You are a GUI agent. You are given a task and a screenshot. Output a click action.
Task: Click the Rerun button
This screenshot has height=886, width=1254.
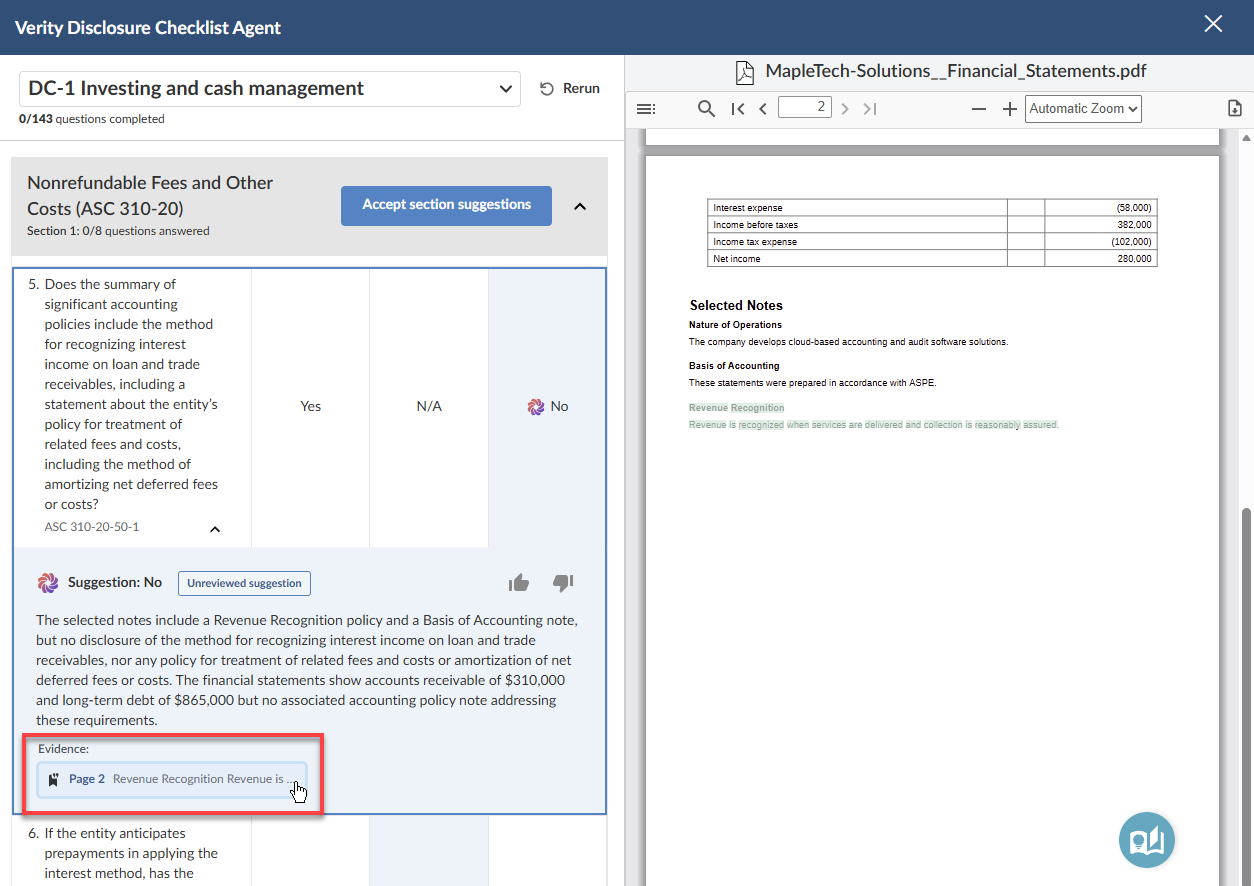pyautogui.click(x=570, y=89)
